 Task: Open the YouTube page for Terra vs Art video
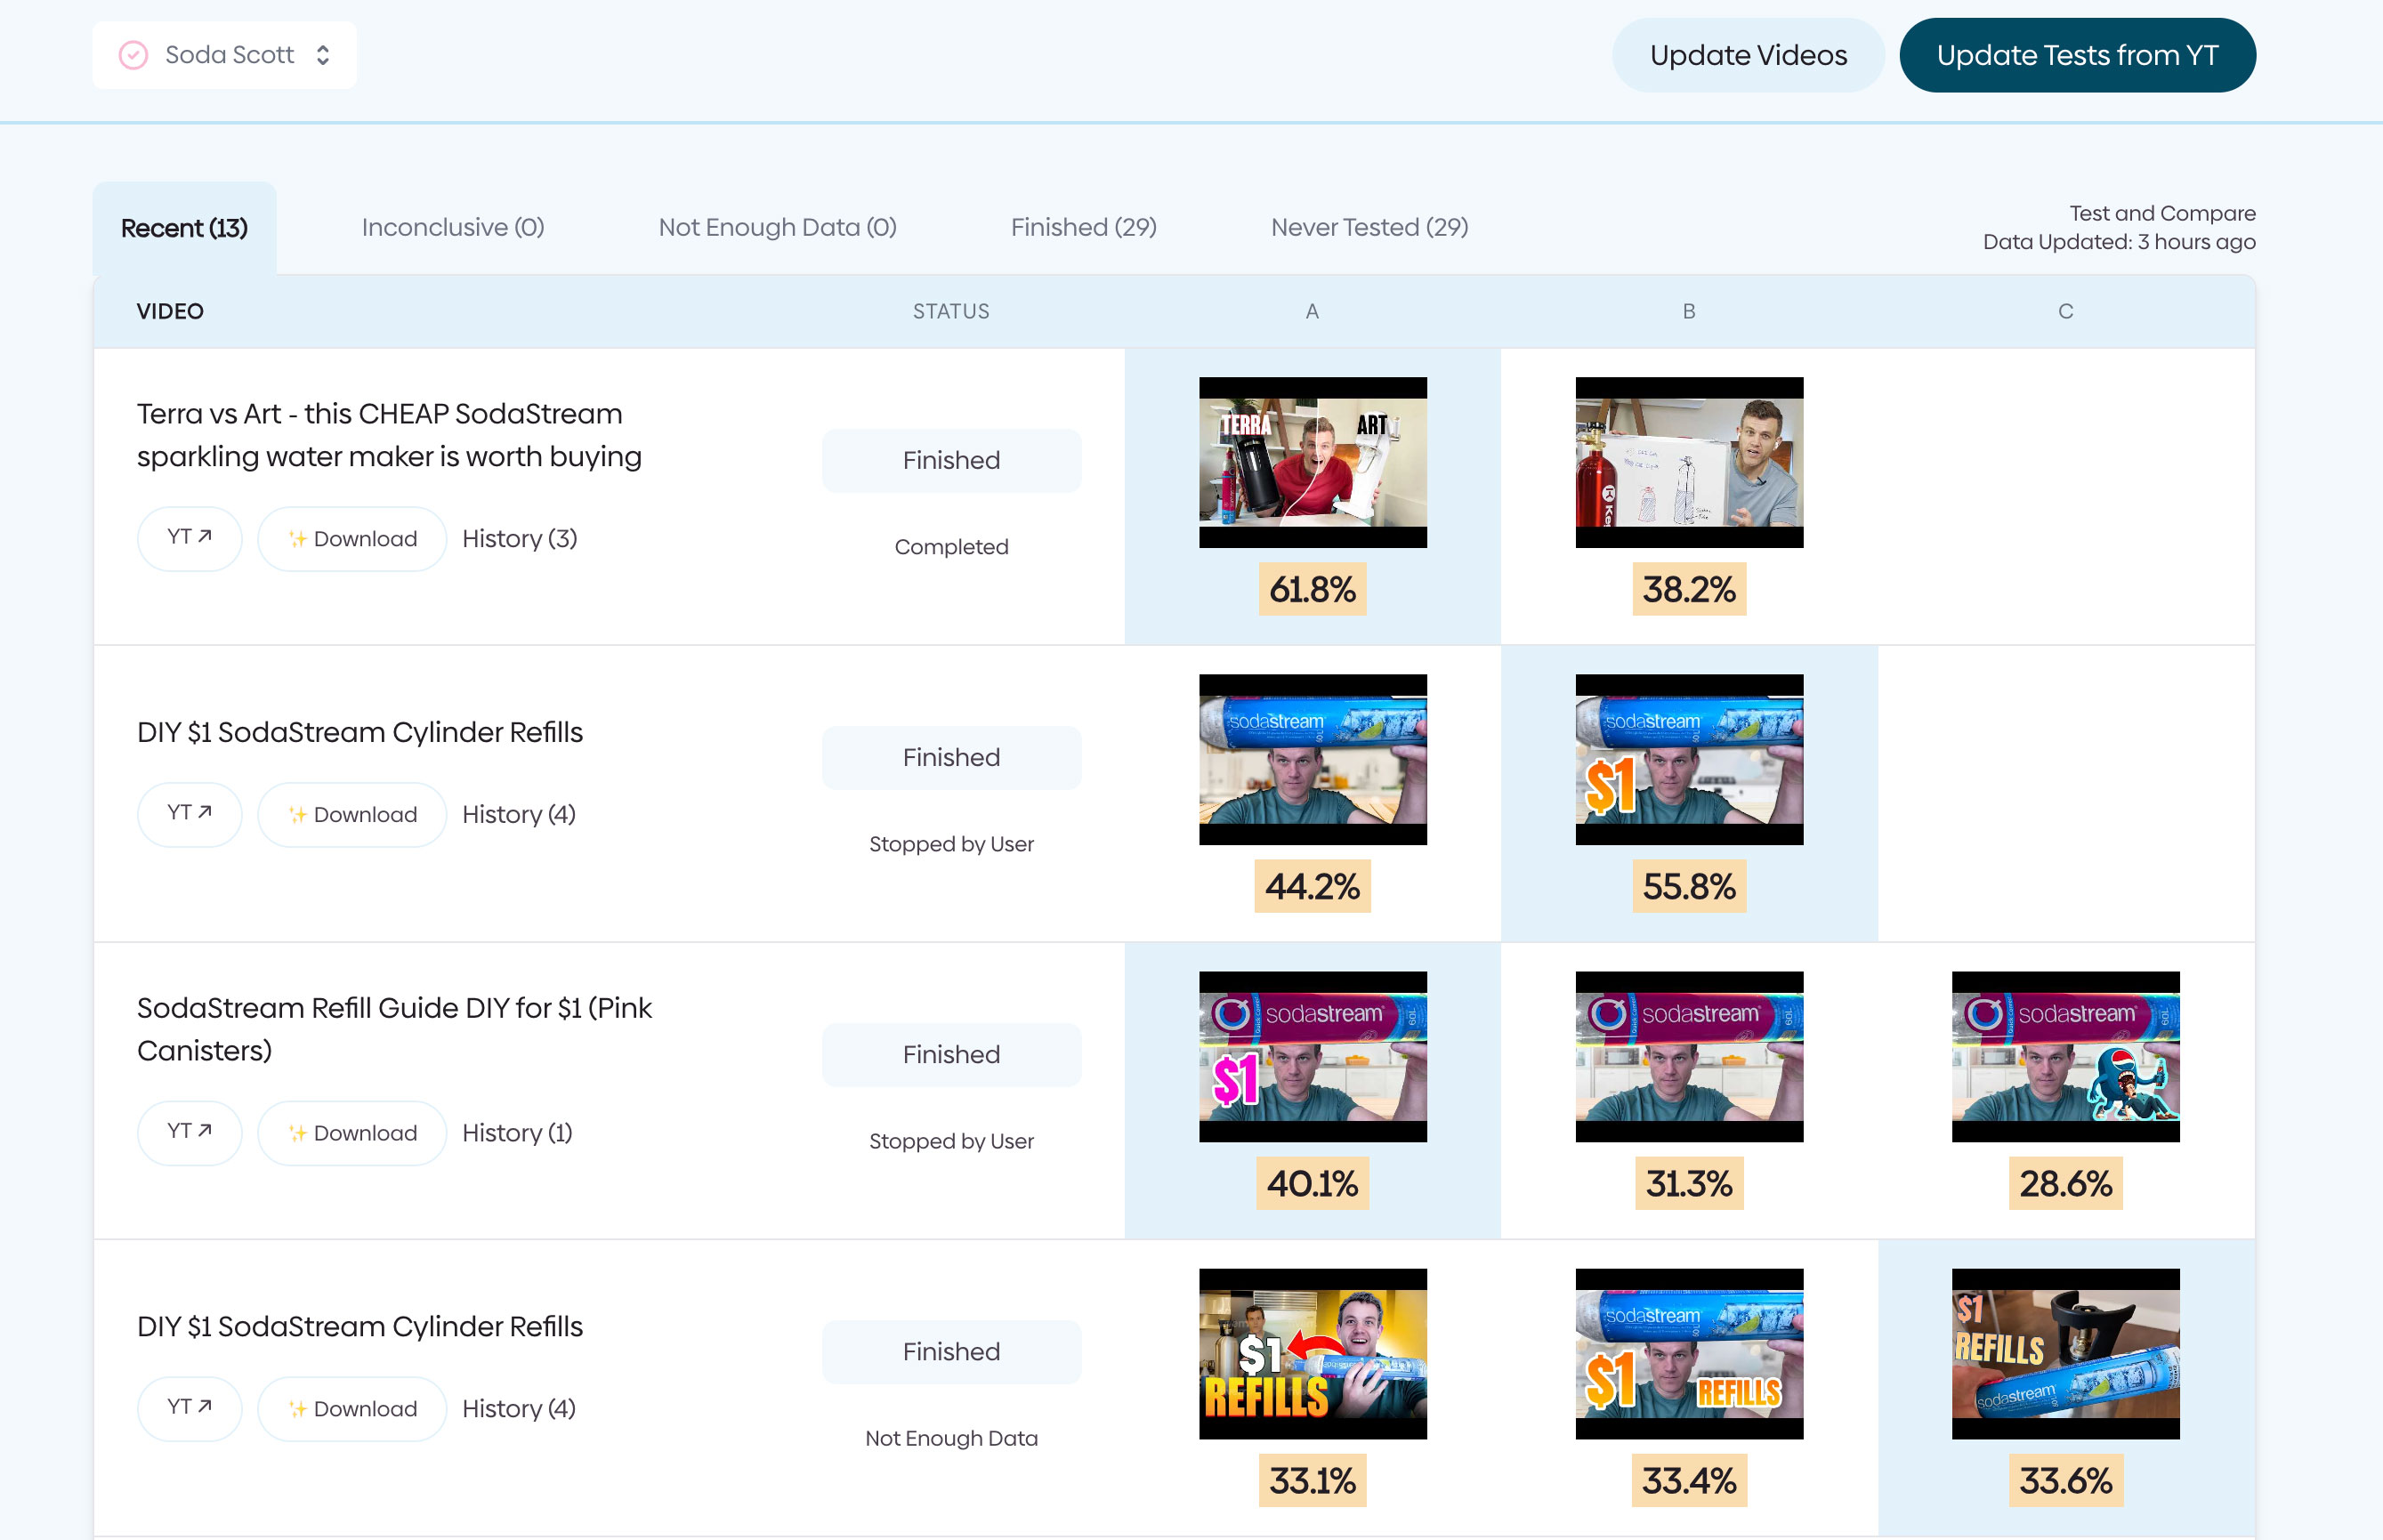pos(189,538)
